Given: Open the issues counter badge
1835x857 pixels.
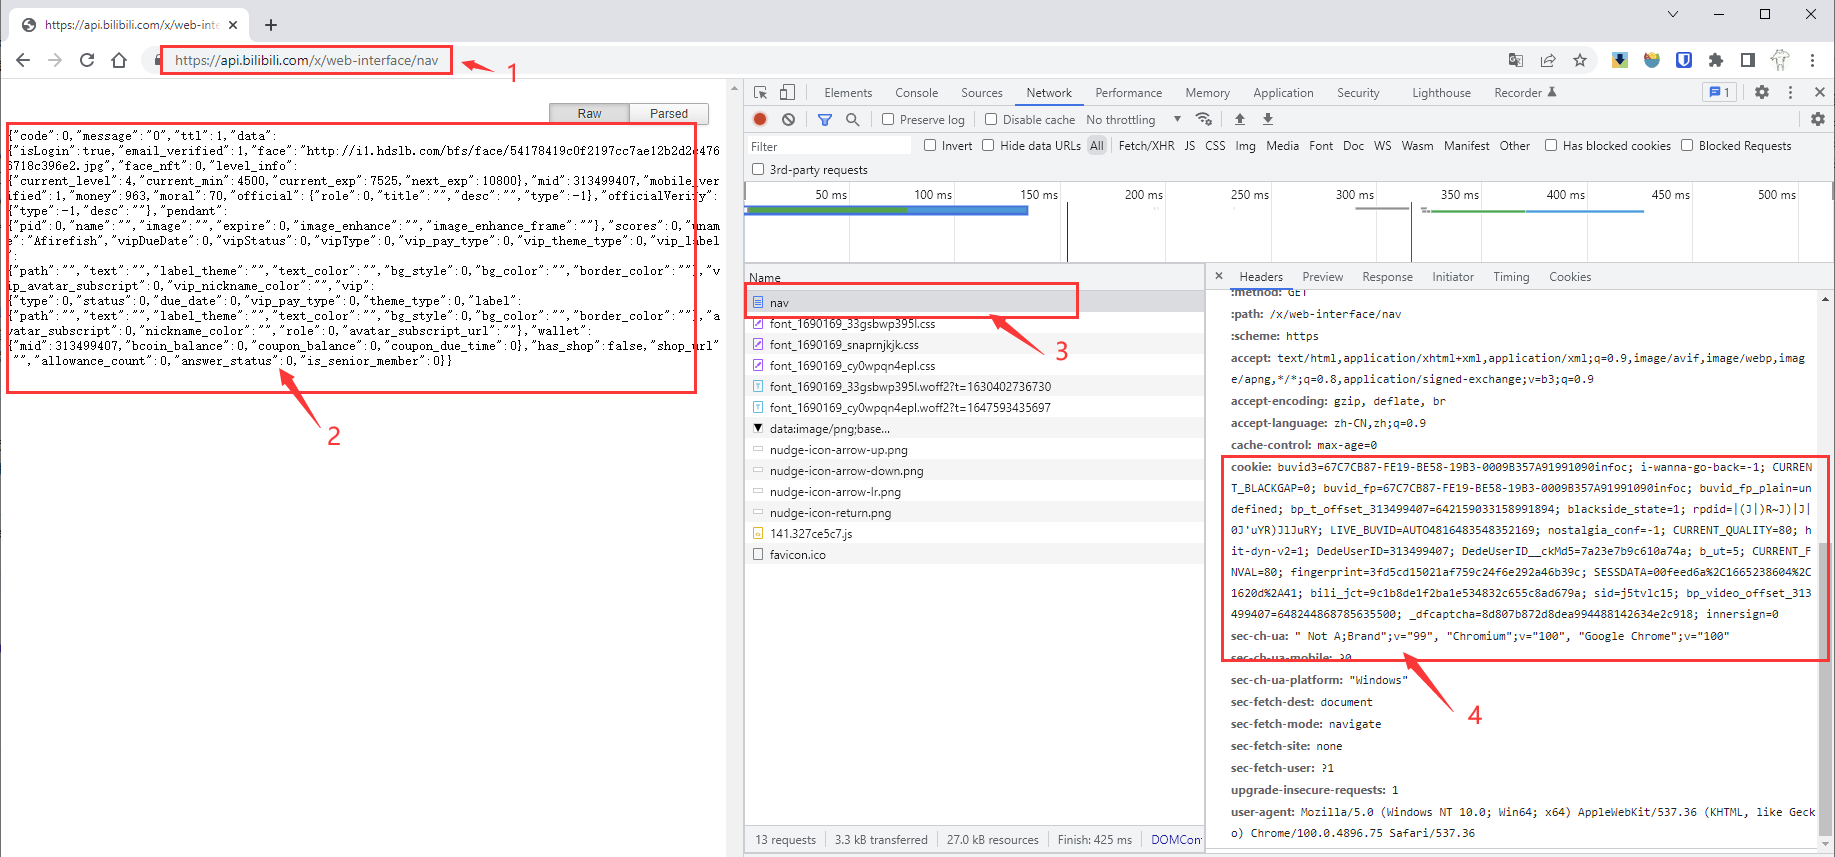Looking at the screenshot, I should coord(1719,92).
